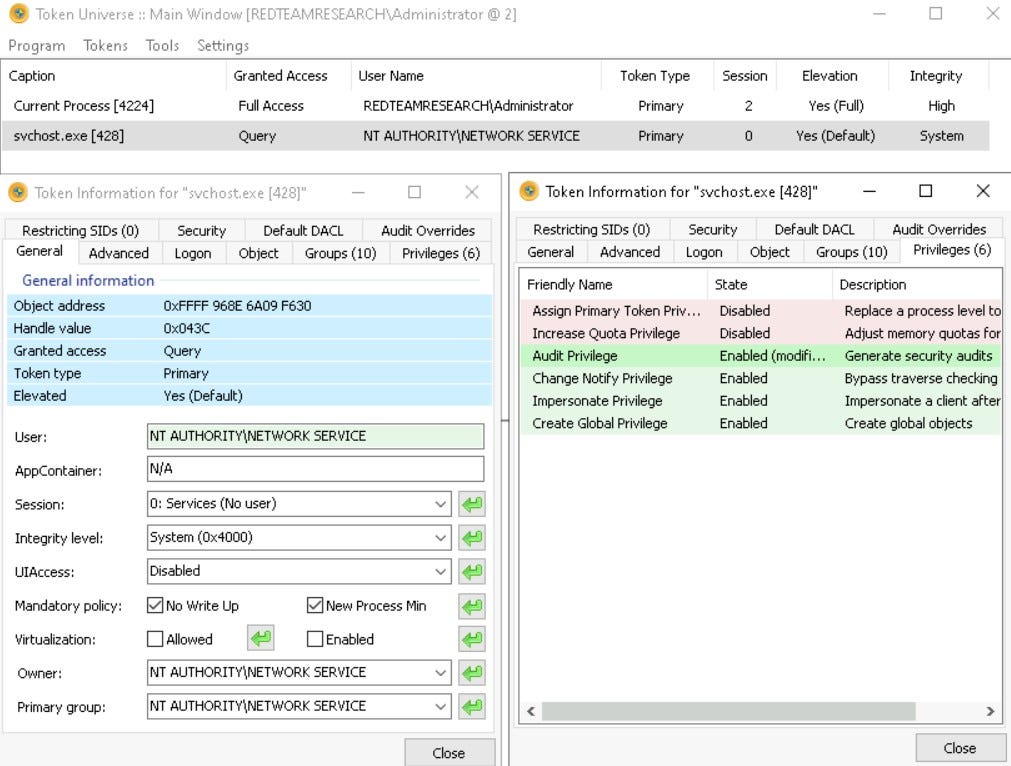Select the Audit Privilege row

(x=761, y=356)
